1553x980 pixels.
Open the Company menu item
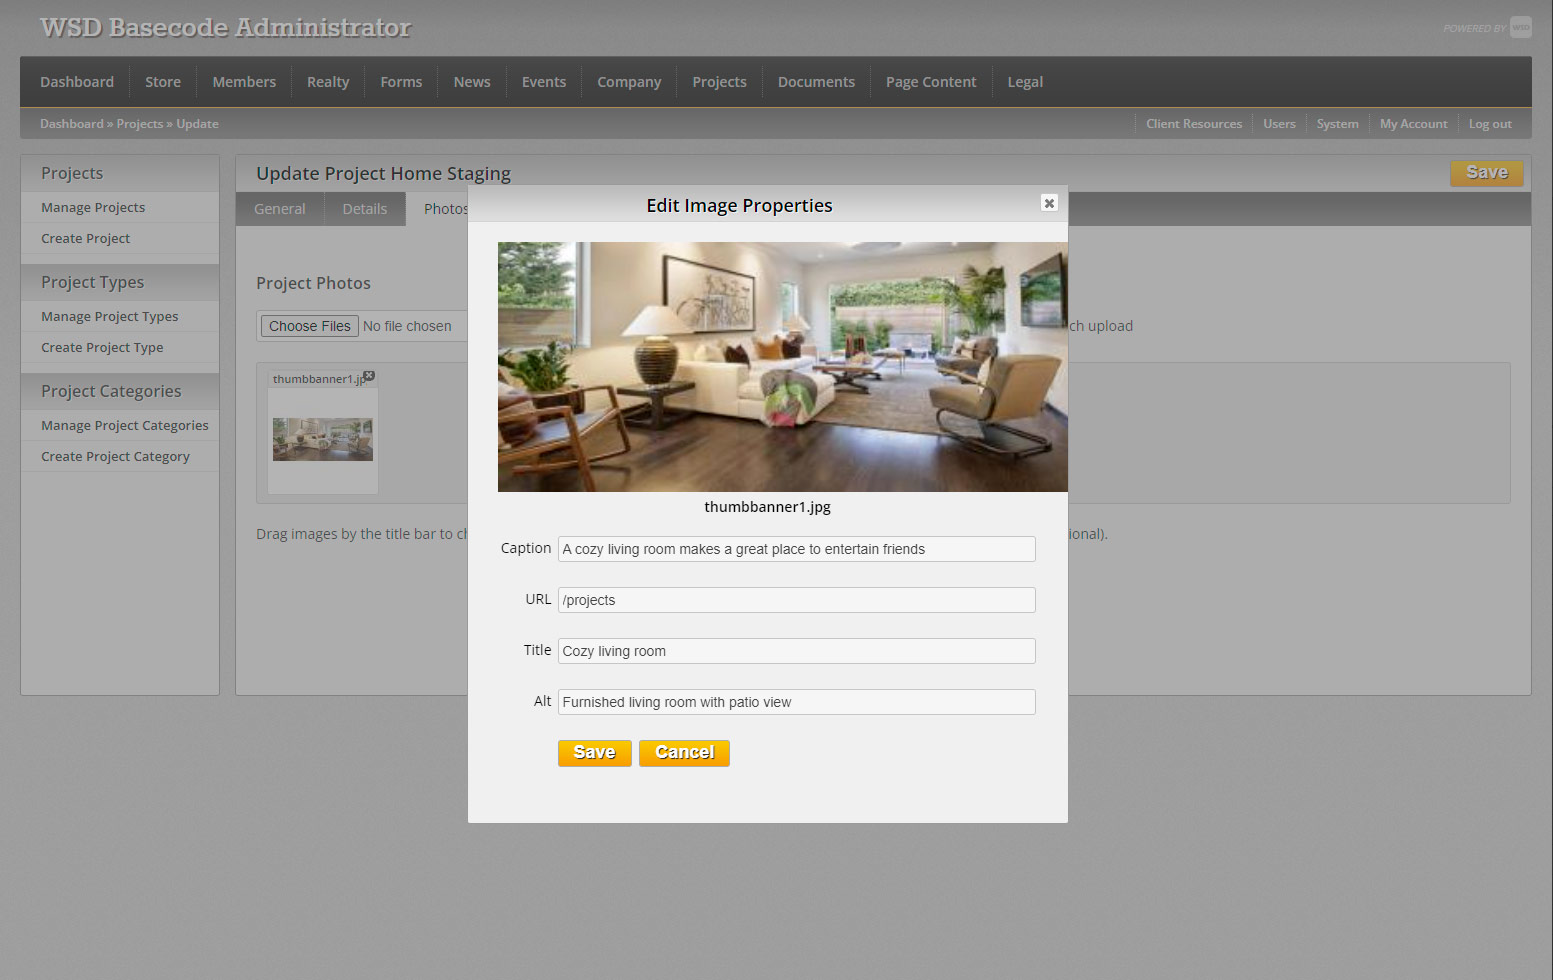click(629, 82)
